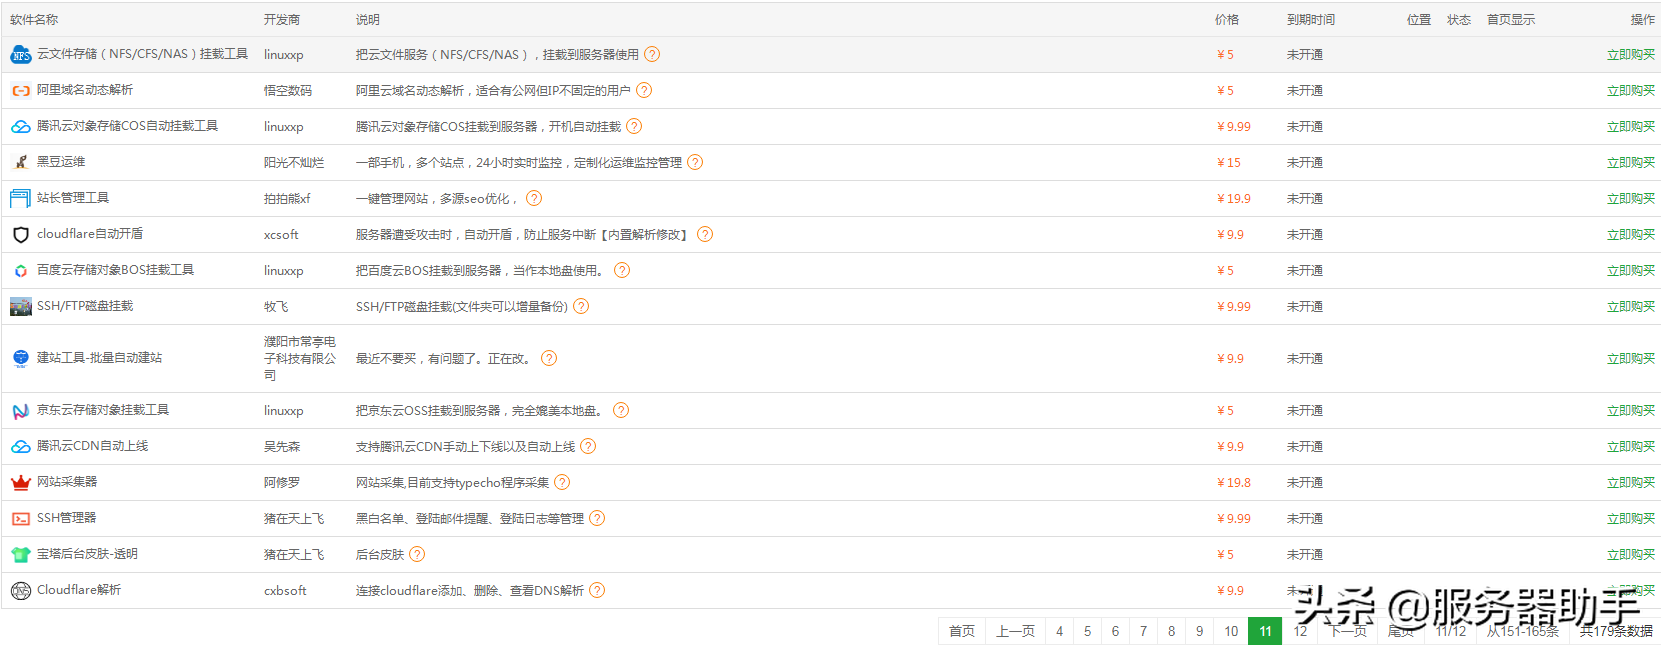
Task: Open help icon for SSH/FTP磁盘挂载 description
Action: point(581,306)
